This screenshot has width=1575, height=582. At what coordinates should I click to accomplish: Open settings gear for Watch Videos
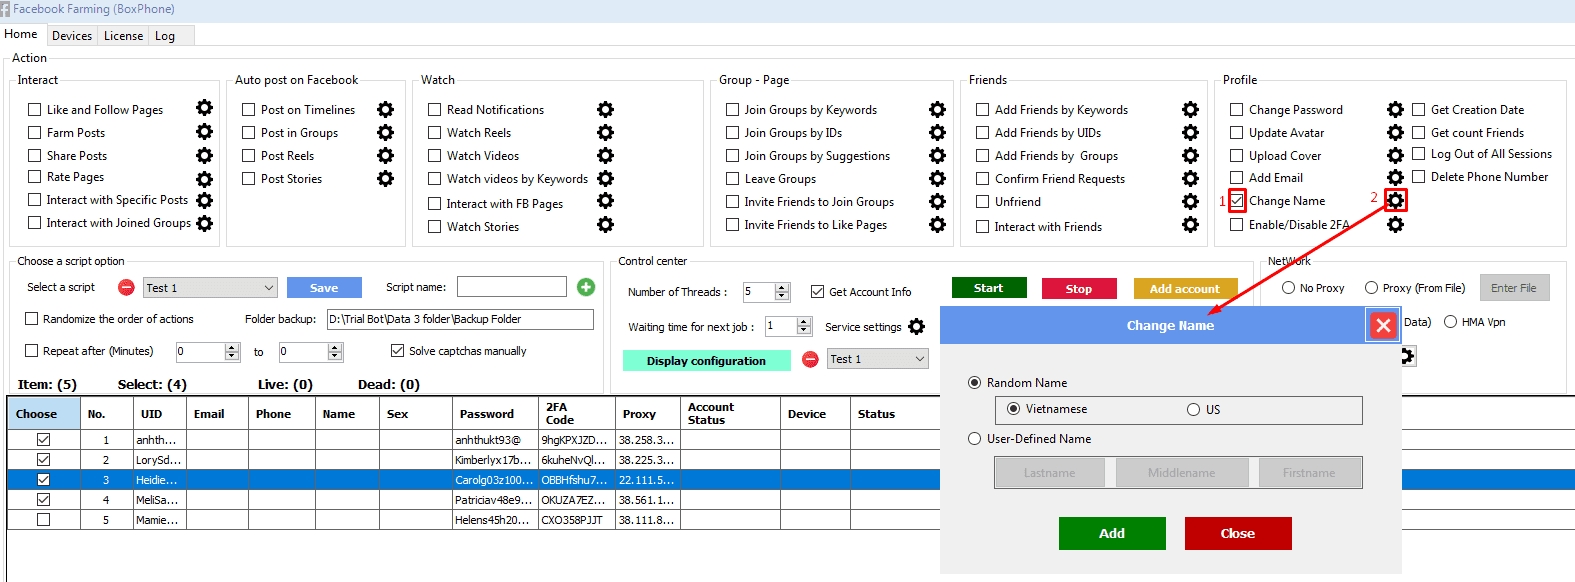click(x=605, y=155)
